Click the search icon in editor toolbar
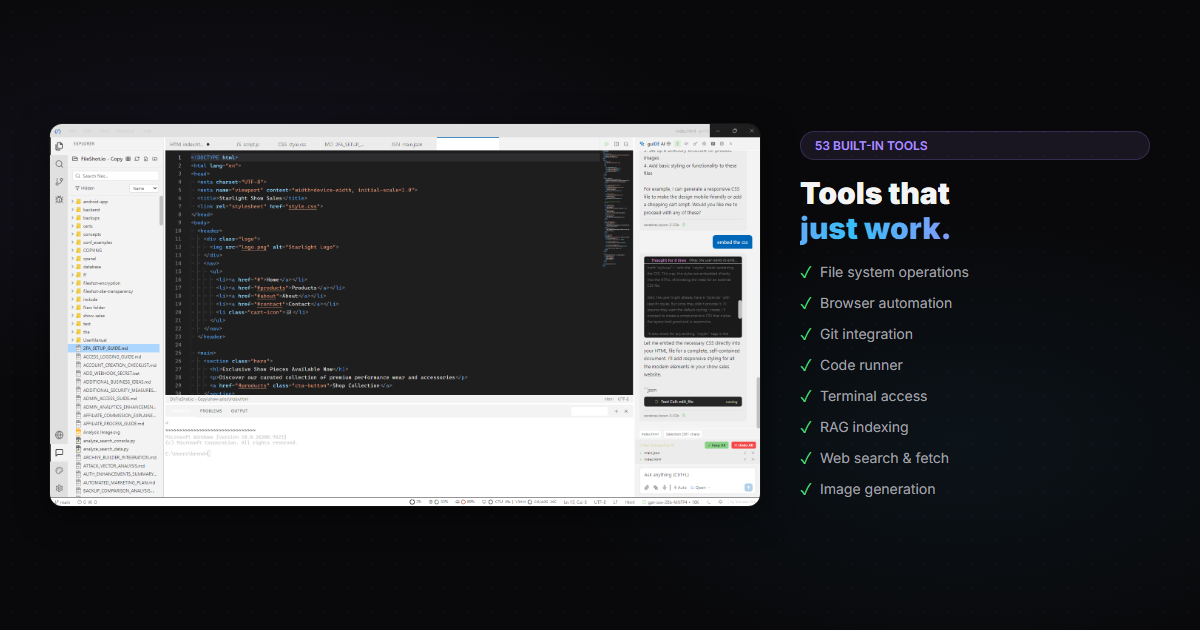 pyautogui.click(x=626, y=144)
